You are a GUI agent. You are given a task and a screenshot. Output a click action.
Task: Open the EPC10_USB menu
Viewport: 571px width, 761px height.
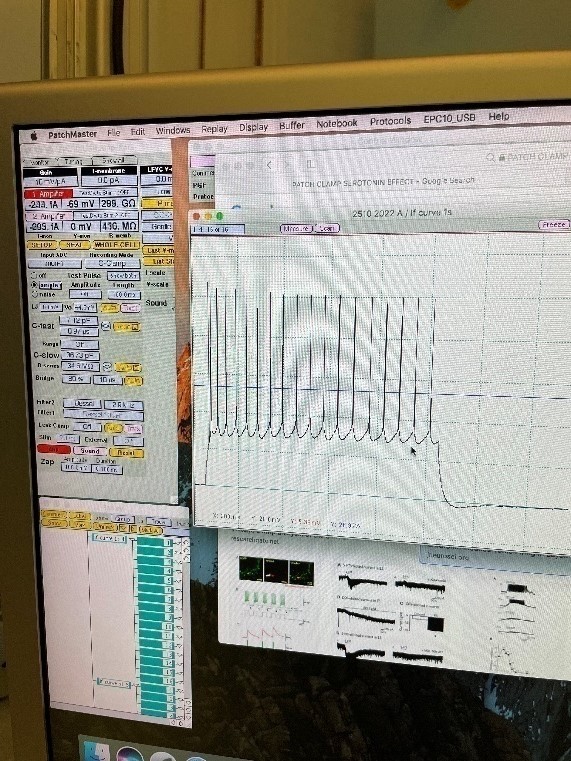pyautogui.click(x=449, y=119)
